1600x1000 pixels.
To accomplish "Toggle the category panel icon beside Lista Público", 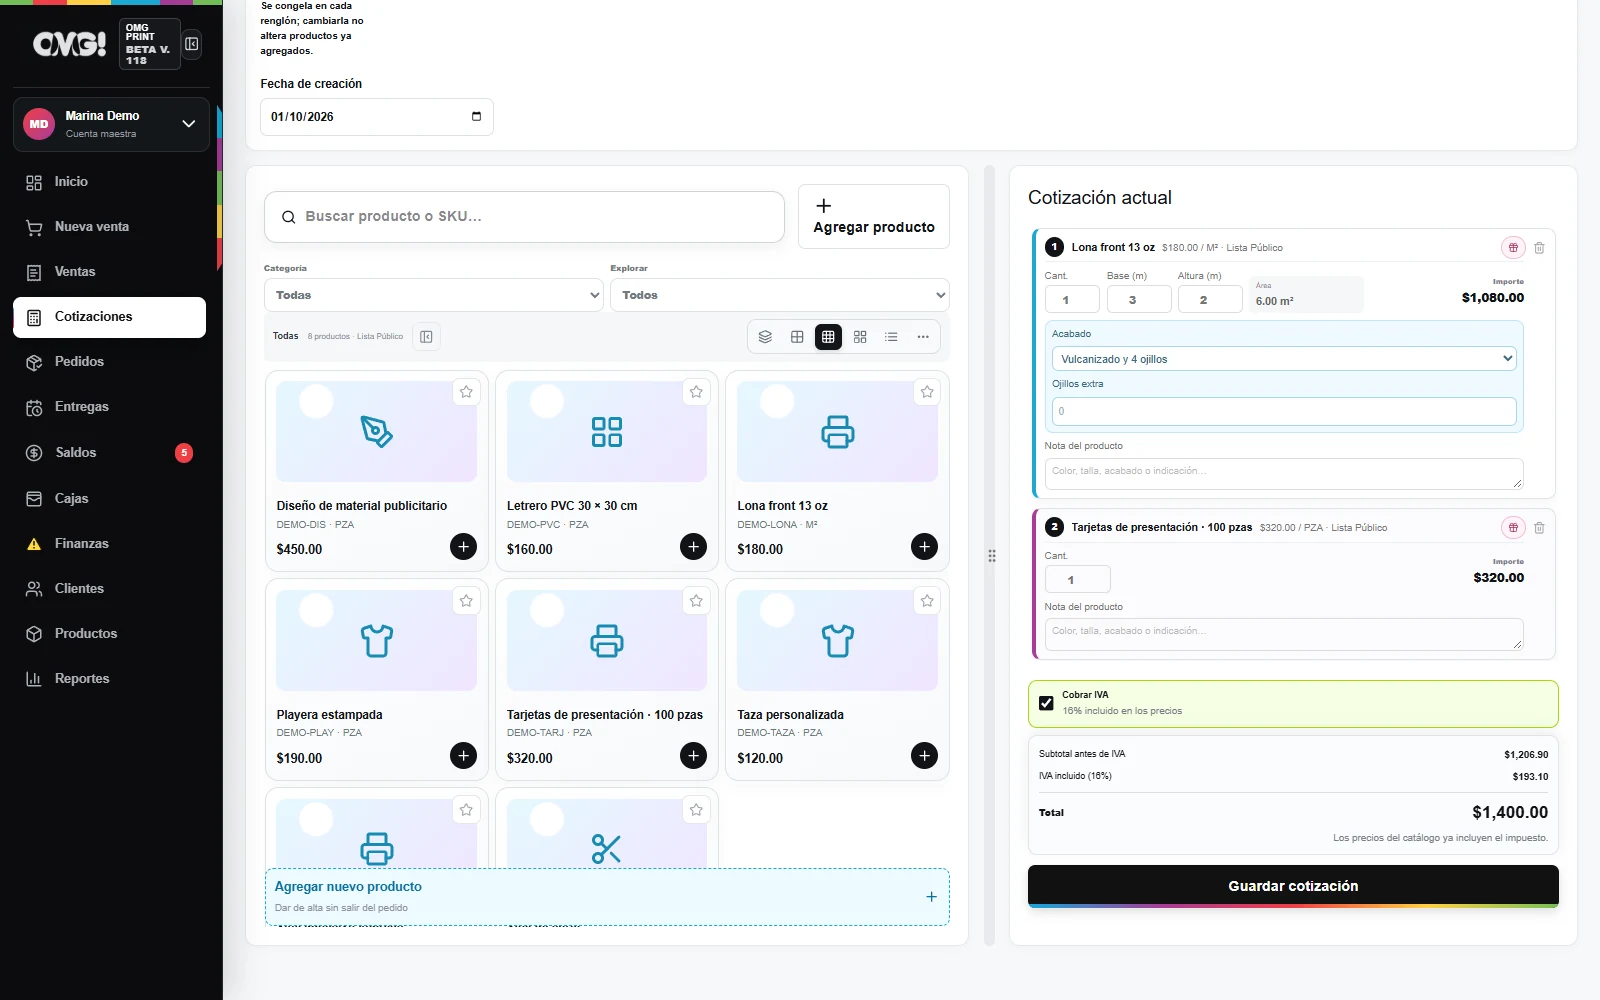I will 426,337.
